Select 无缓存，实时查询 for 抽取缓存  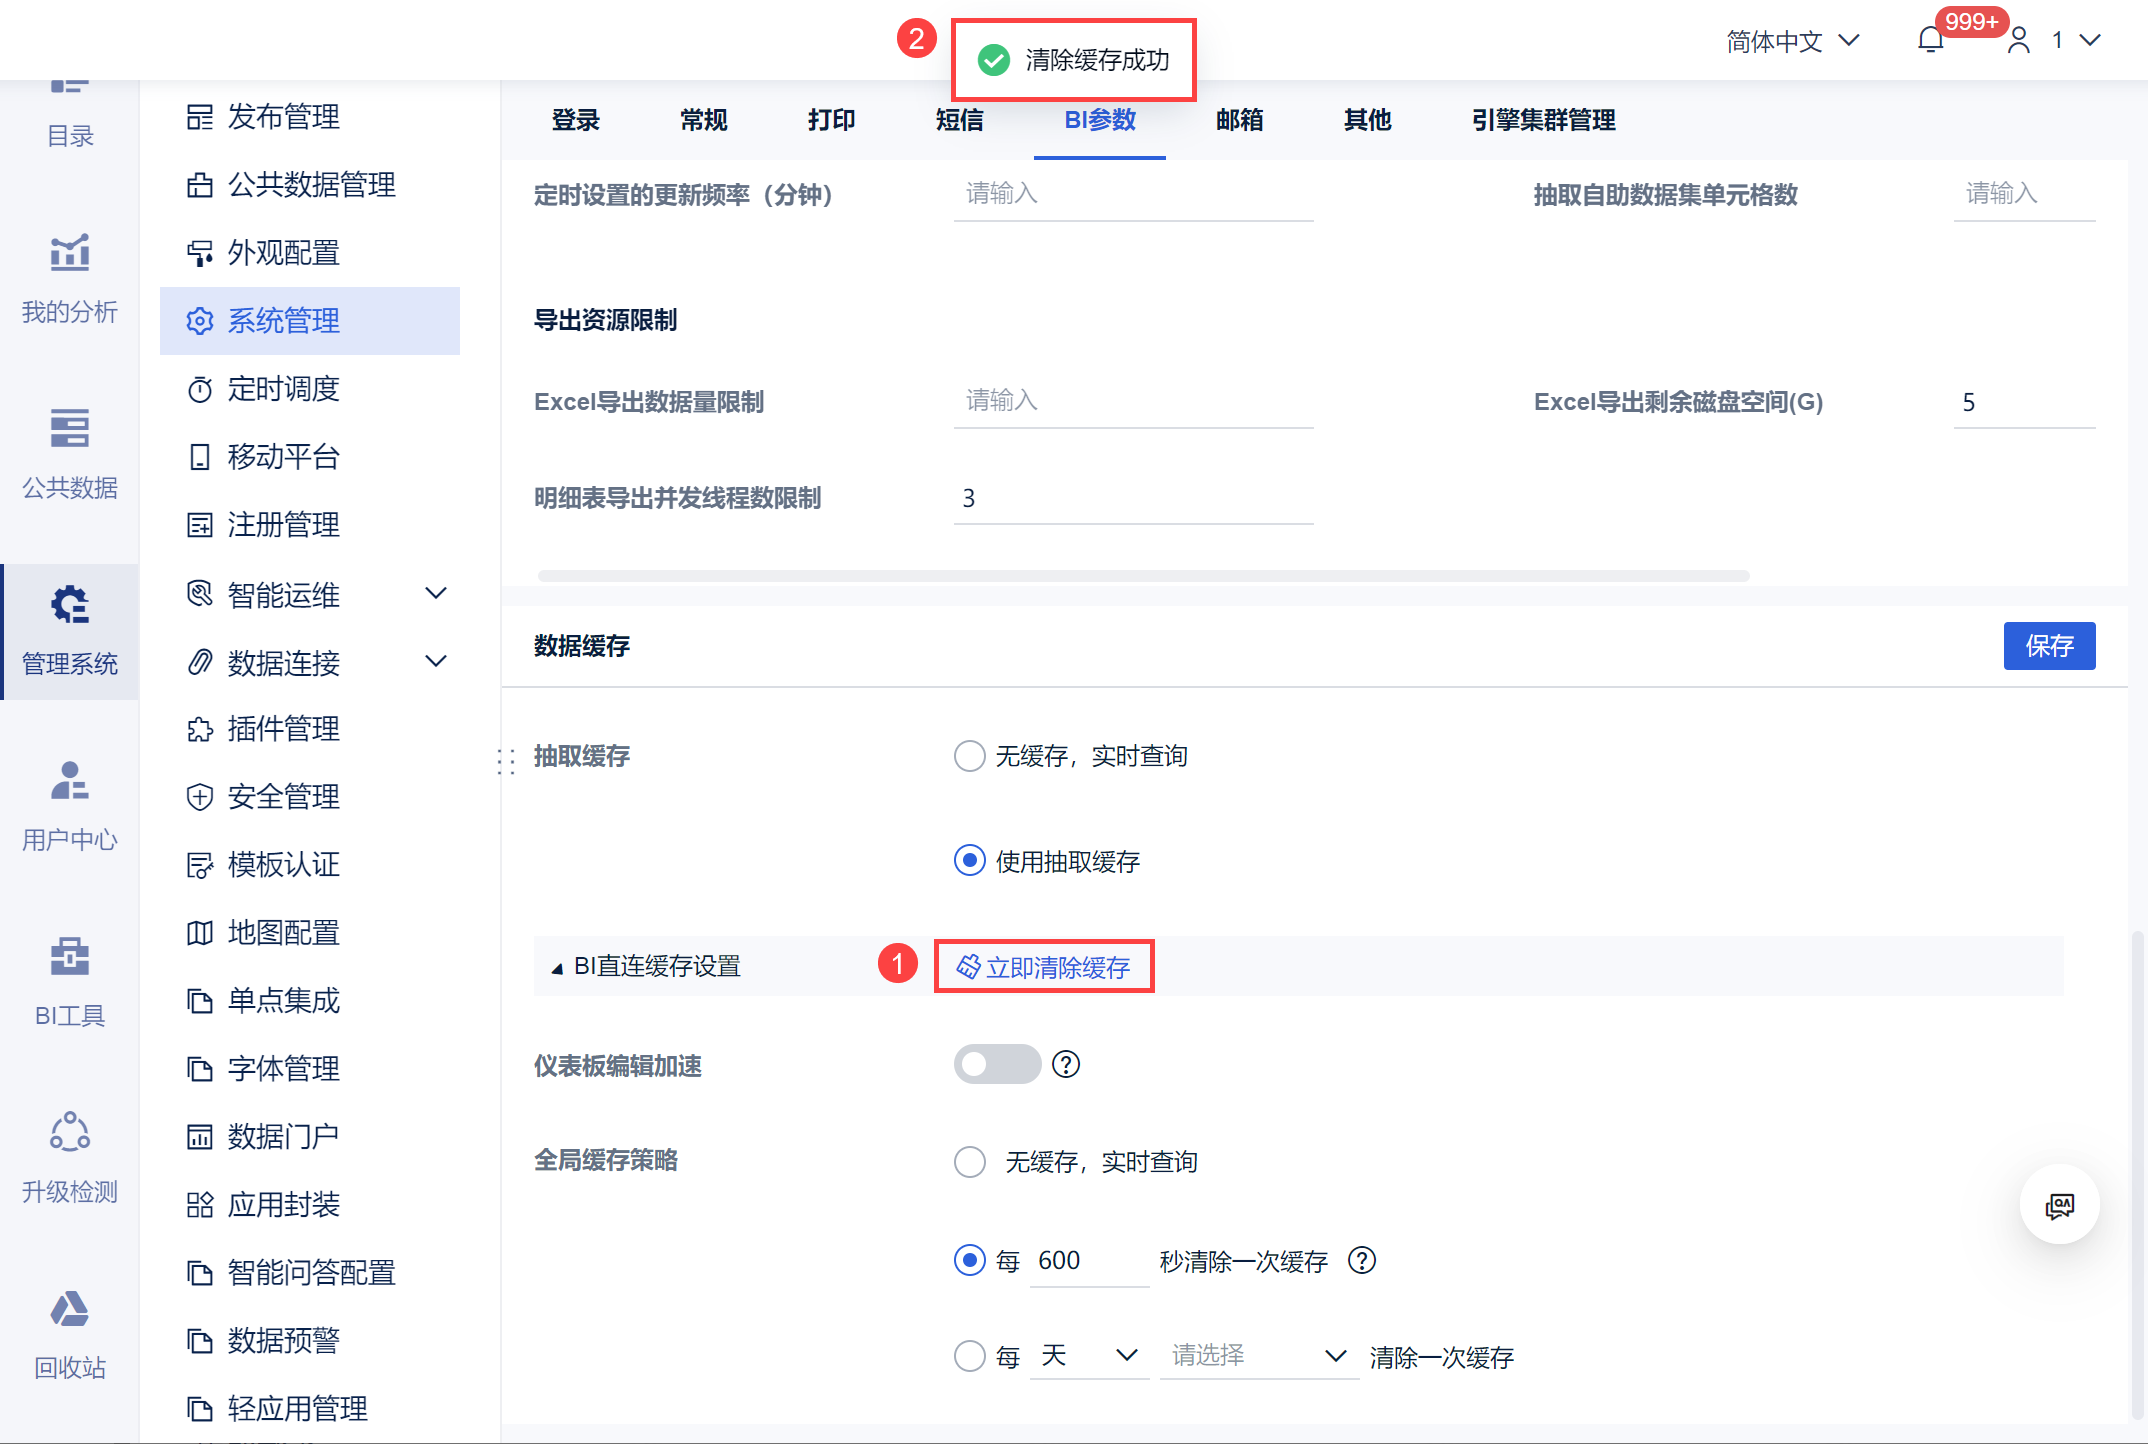(x=968, y=756)
